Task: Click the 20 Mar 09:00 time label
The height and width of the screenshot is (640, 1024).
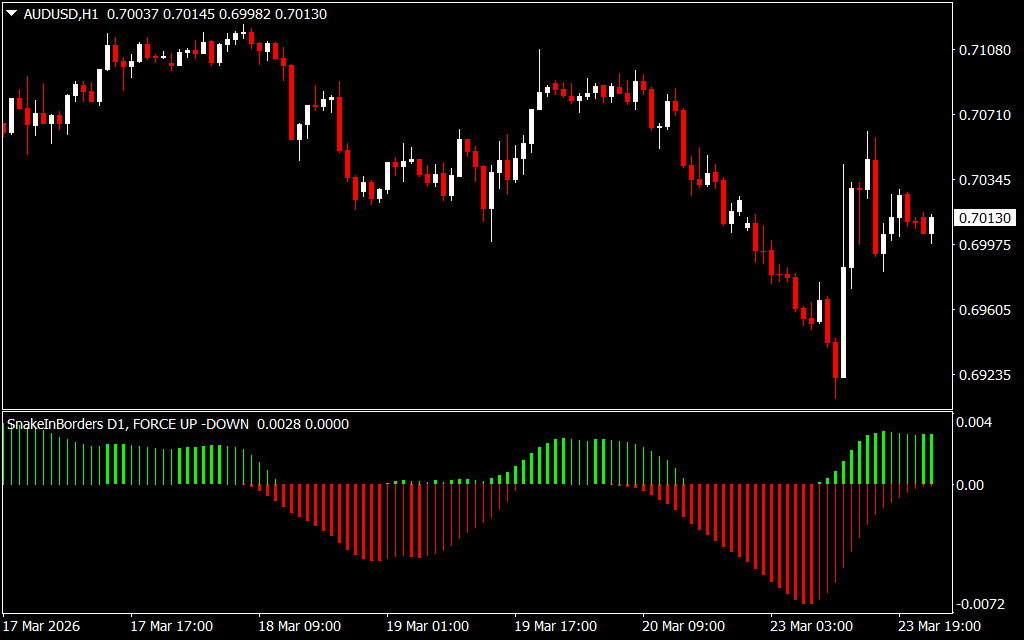Action: pos(683,626)
